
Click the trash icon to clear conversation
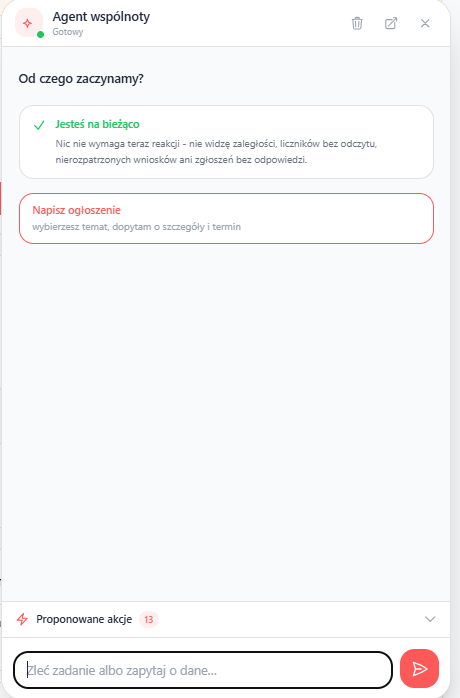coord(357,23)
